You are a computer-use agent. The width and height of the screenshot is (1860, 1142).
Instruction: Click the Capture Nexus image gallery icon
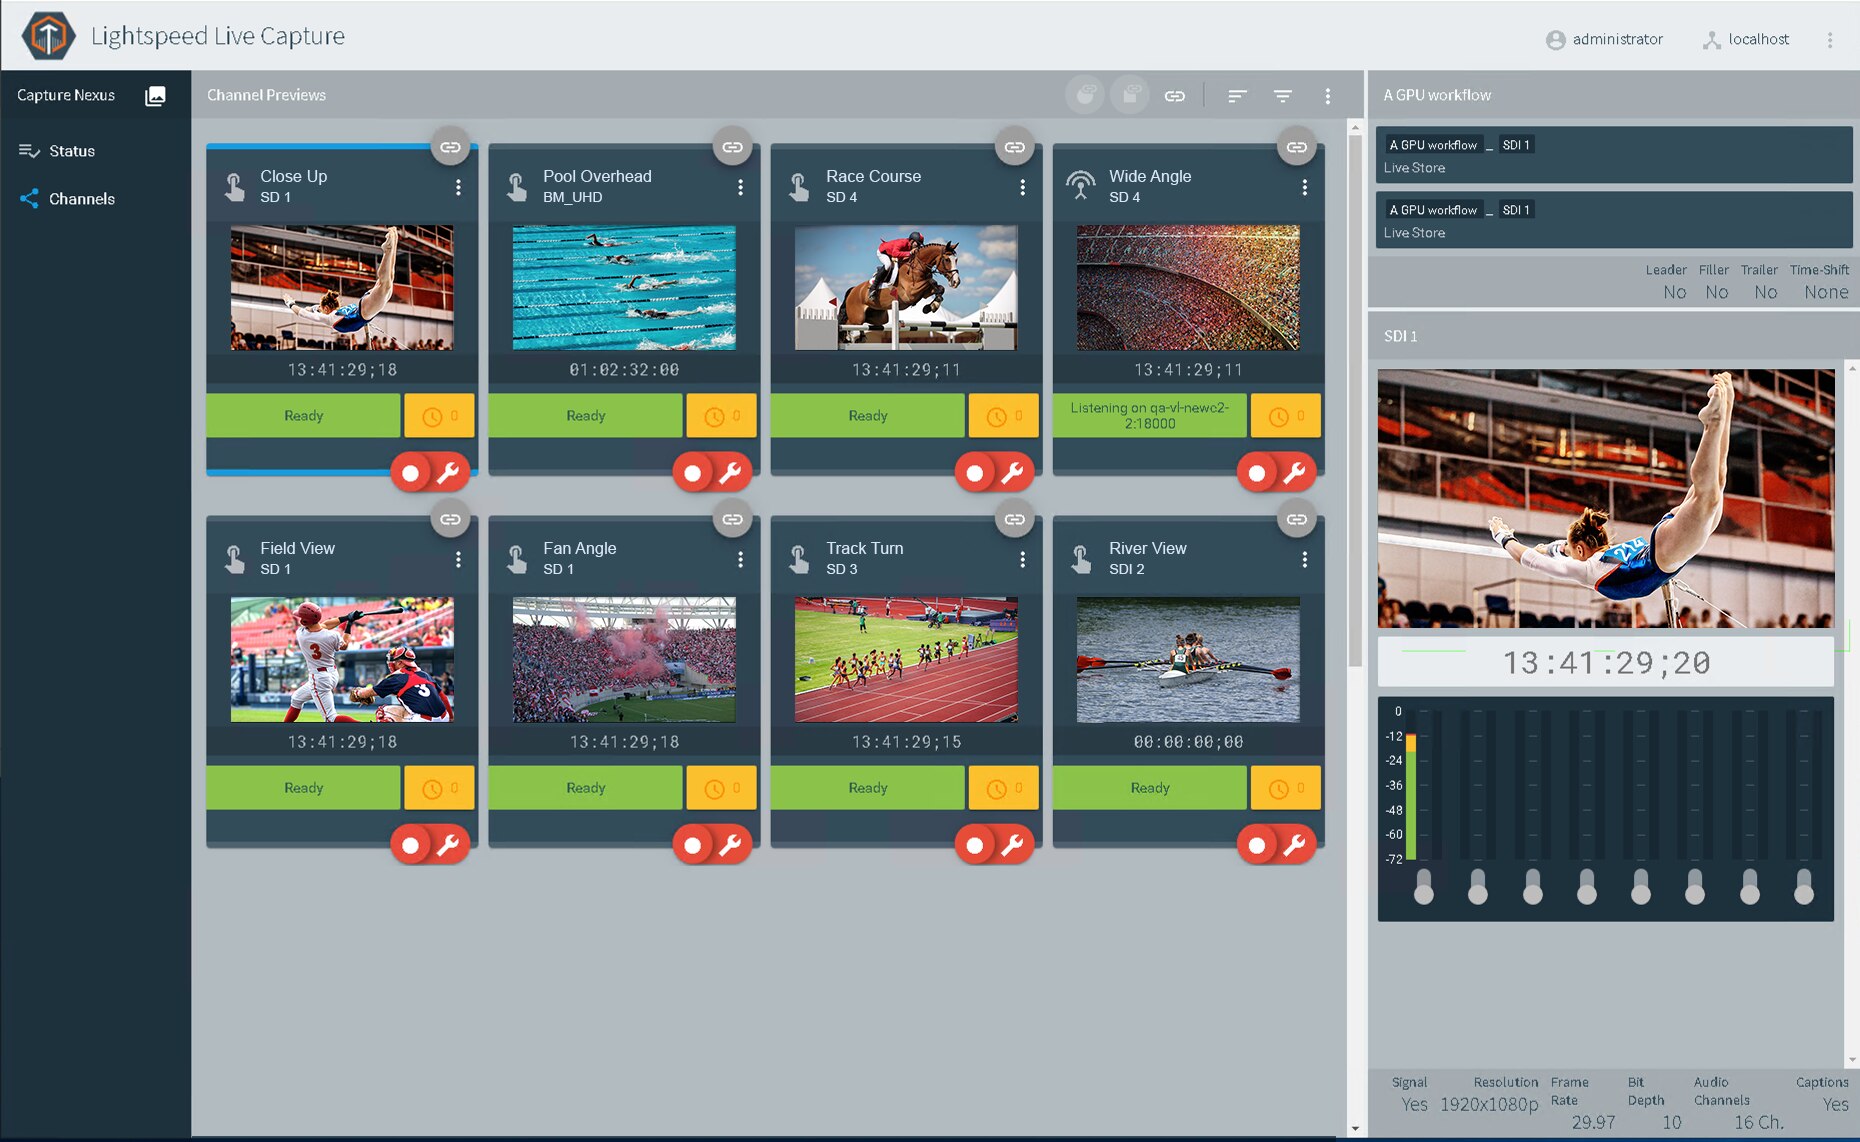tap(155, 96)
